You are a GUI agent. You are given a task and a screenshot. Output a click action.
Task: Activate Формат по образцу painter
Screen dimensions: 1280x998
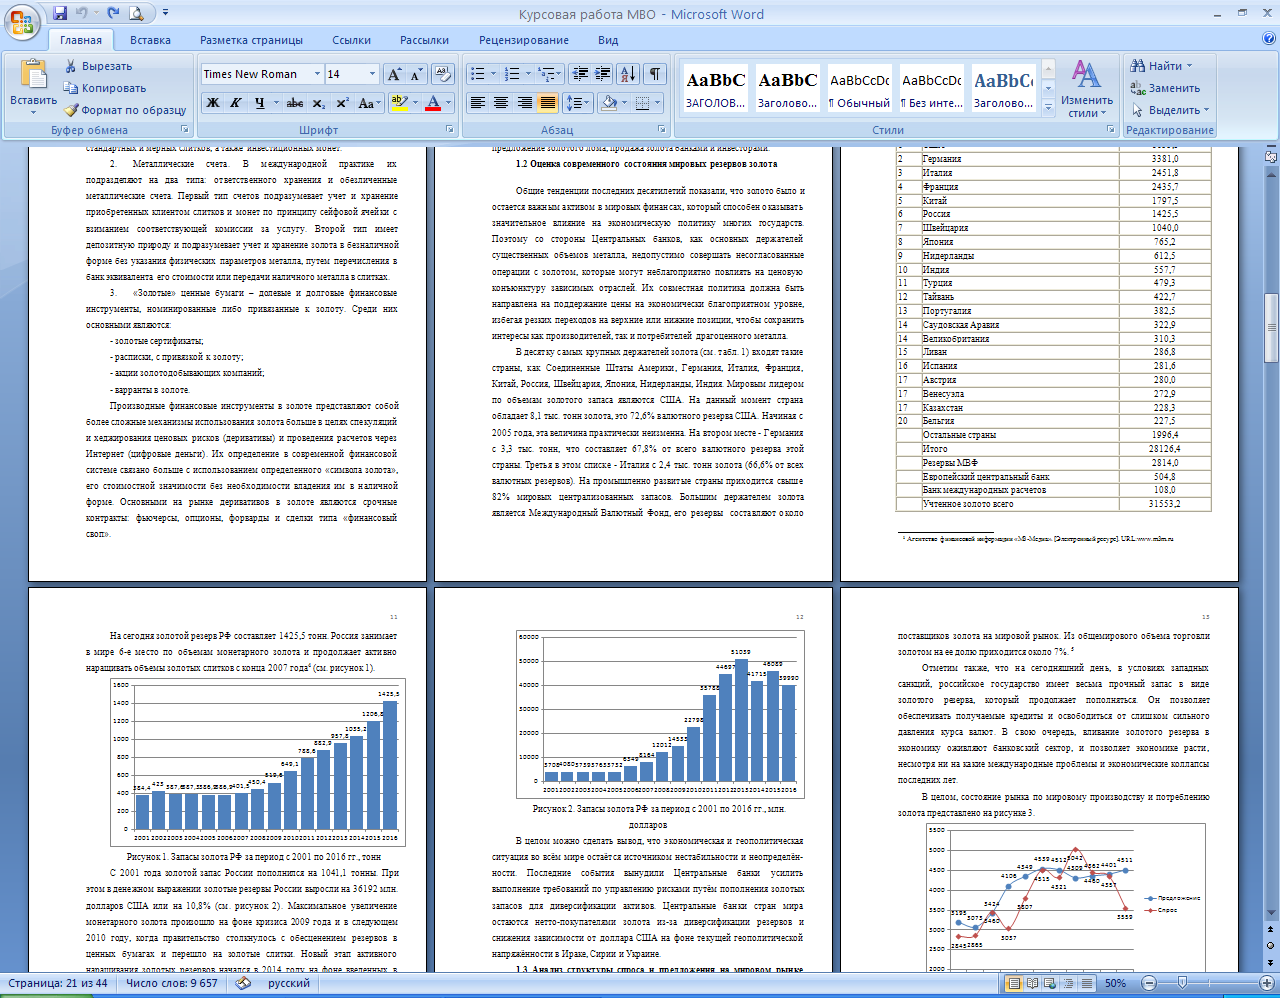pos(126,110)
